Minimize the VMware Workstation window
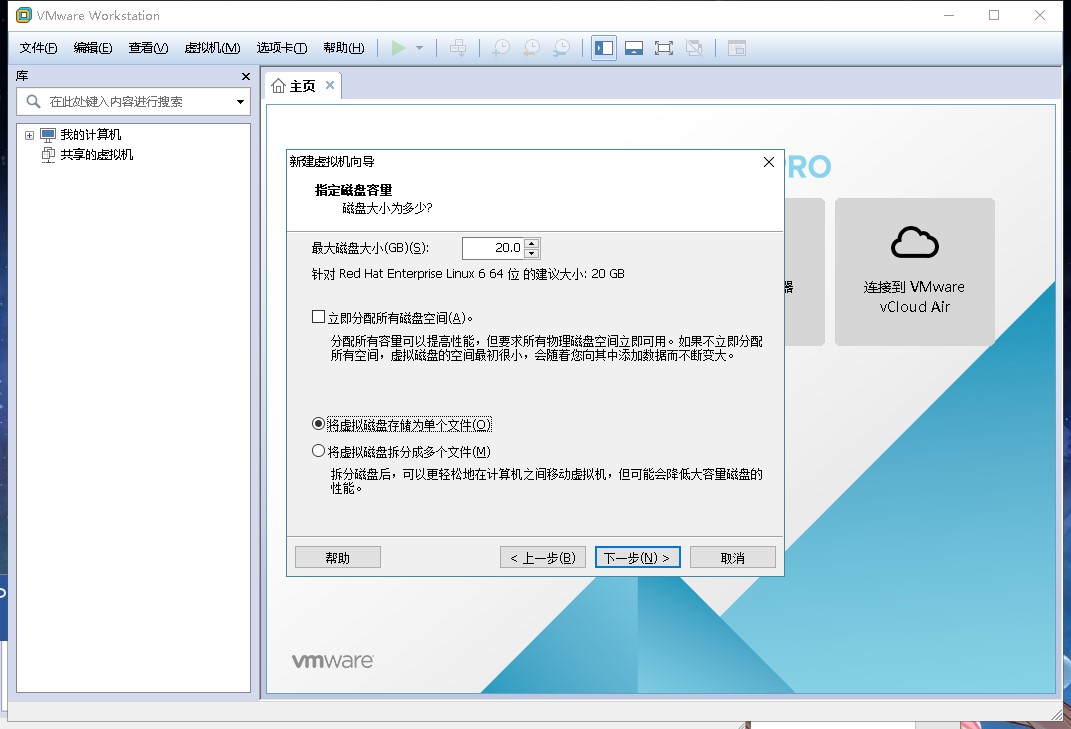1071x729 pixels. (x=949, y=15)
